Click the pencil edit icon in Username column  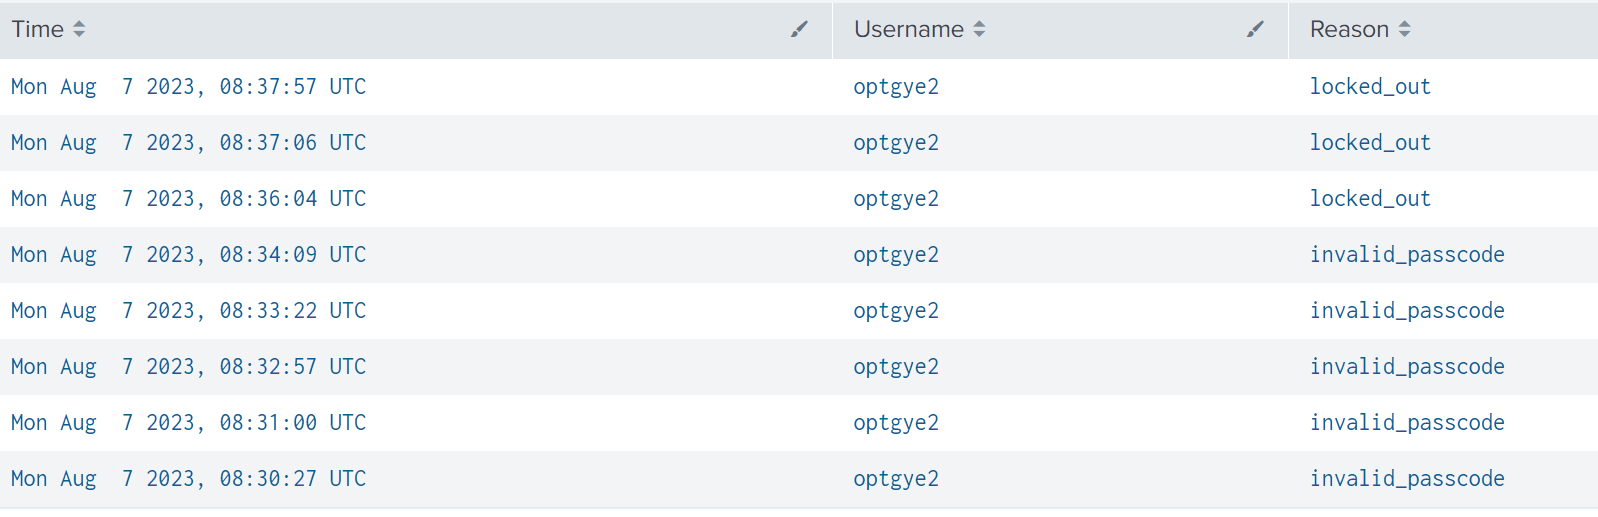[x=1255, y=30]
